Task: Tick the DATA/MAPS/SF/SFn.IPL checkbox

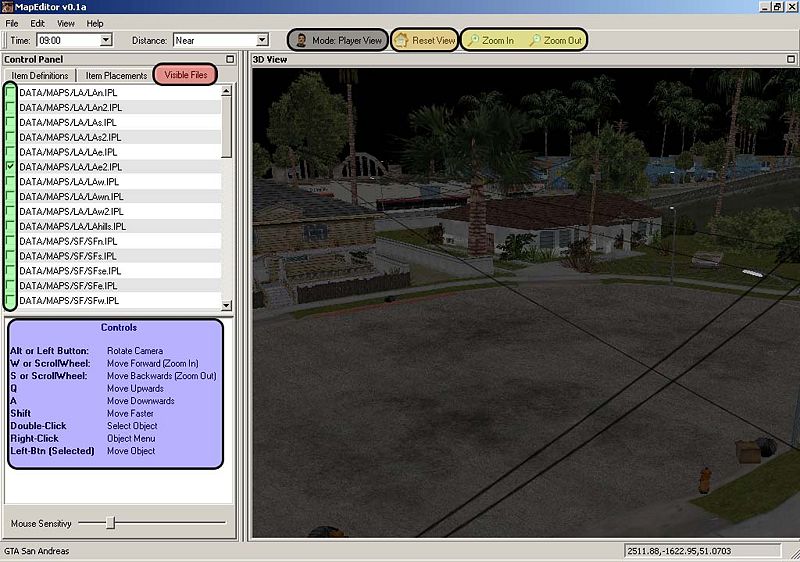Action: 11,241
